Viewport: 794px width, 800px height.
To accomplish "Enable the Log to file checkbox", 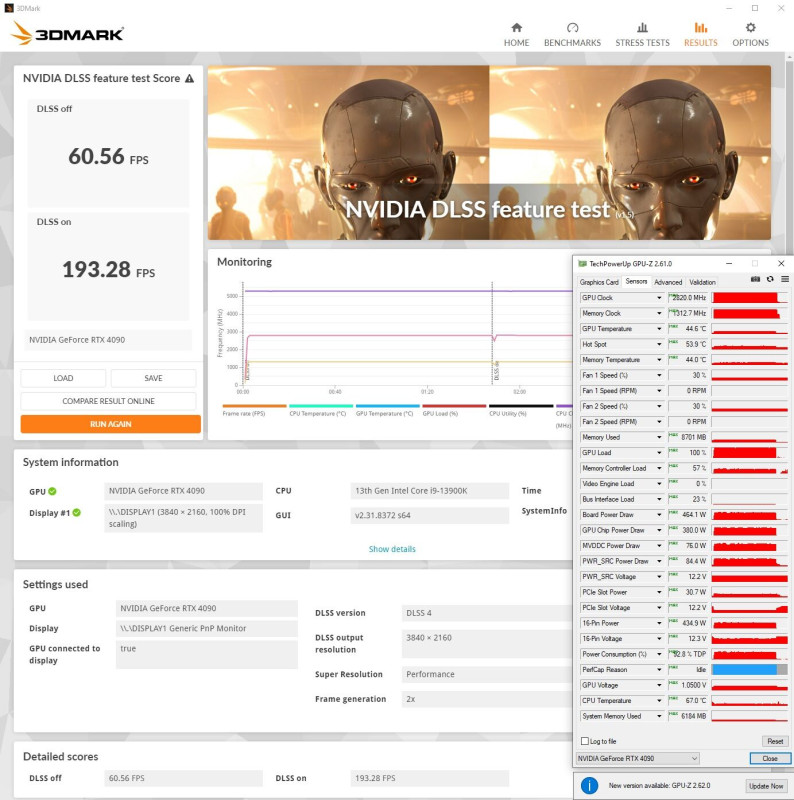I will click(x=585, y=741).
